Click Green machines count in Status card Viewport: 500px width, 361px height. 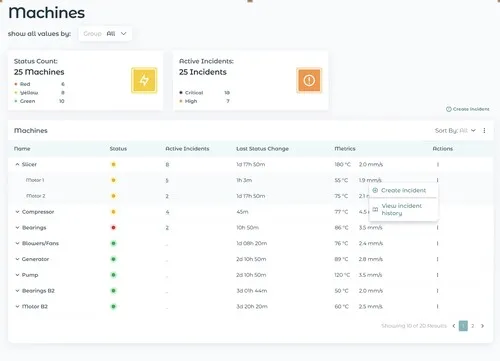pyautogui.click(x=62, y=101)
